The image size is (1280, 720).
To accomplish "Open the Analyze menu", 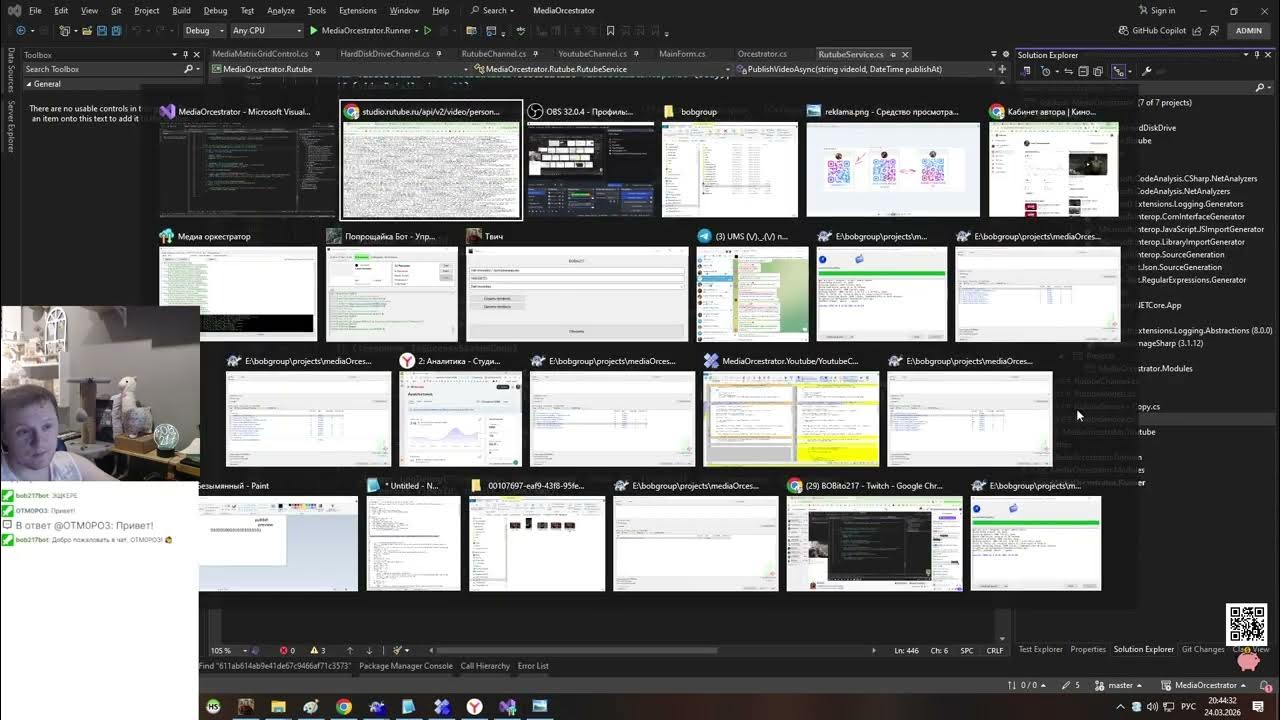I will 281,10.
